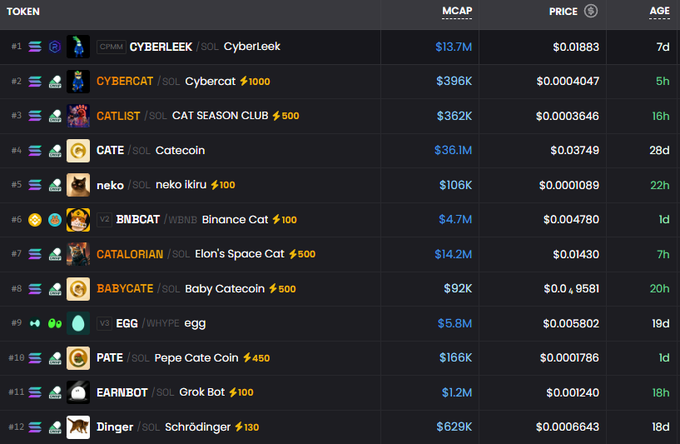The height and width of the screenshot is (444, 680).
Task: Open the BABYCATE token pair link
Action: tap(125, 289)
